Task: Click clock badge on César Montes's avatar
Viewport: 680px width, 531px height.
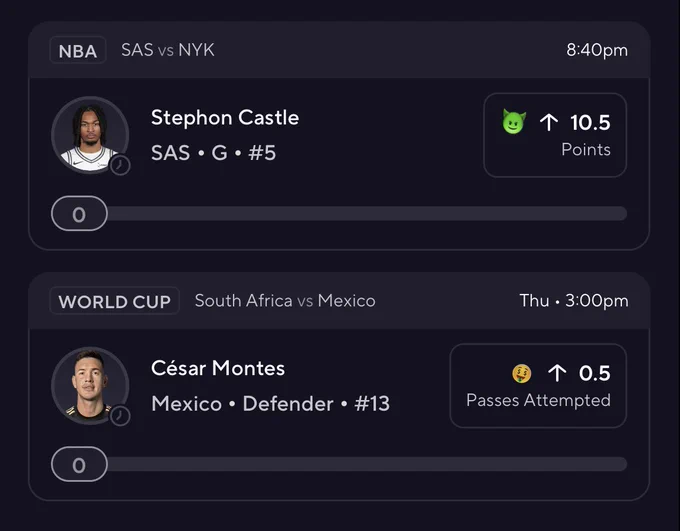Action: (x=120, y=416)
